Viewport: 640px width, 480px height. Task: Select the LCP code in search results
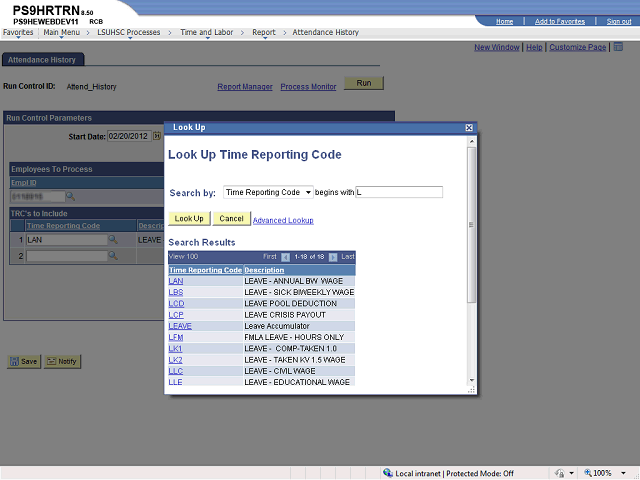coord(176,315)
